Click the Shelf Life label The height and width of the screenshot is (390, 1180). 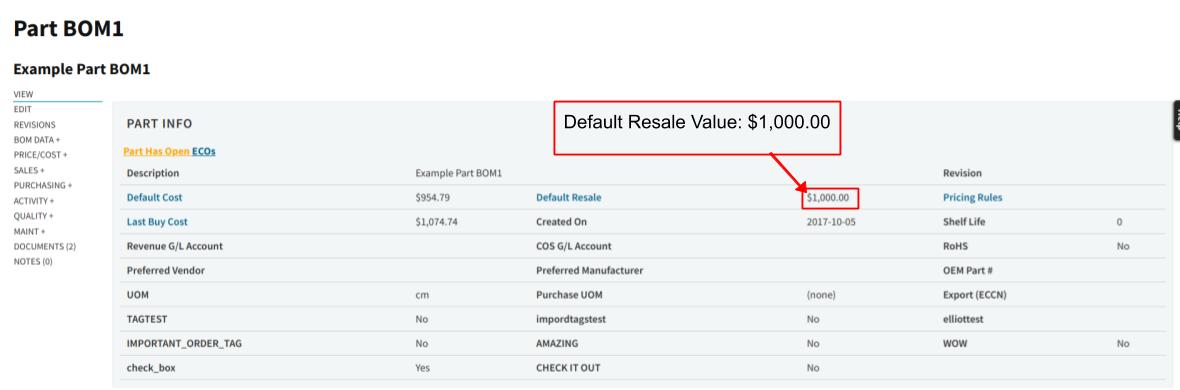click(x=964, y=222)
